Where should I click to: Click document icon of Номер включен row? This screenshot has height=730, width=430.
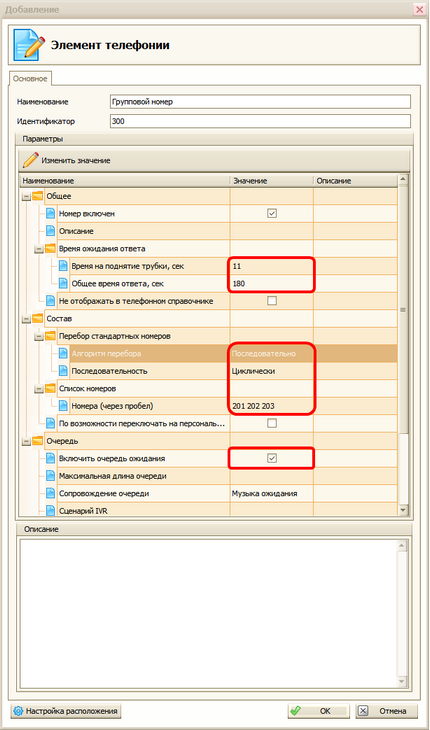coord(50,214)
